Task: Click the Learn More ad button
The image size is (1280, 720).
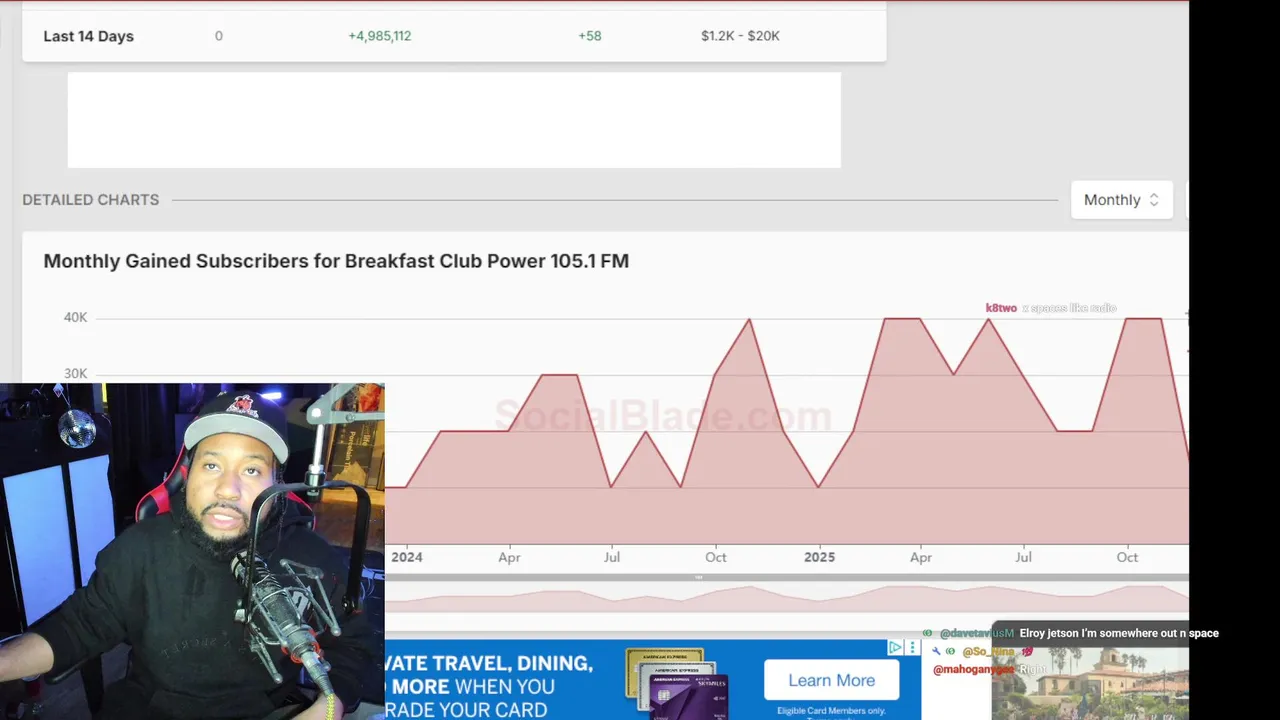Action: tap(831, 680)
